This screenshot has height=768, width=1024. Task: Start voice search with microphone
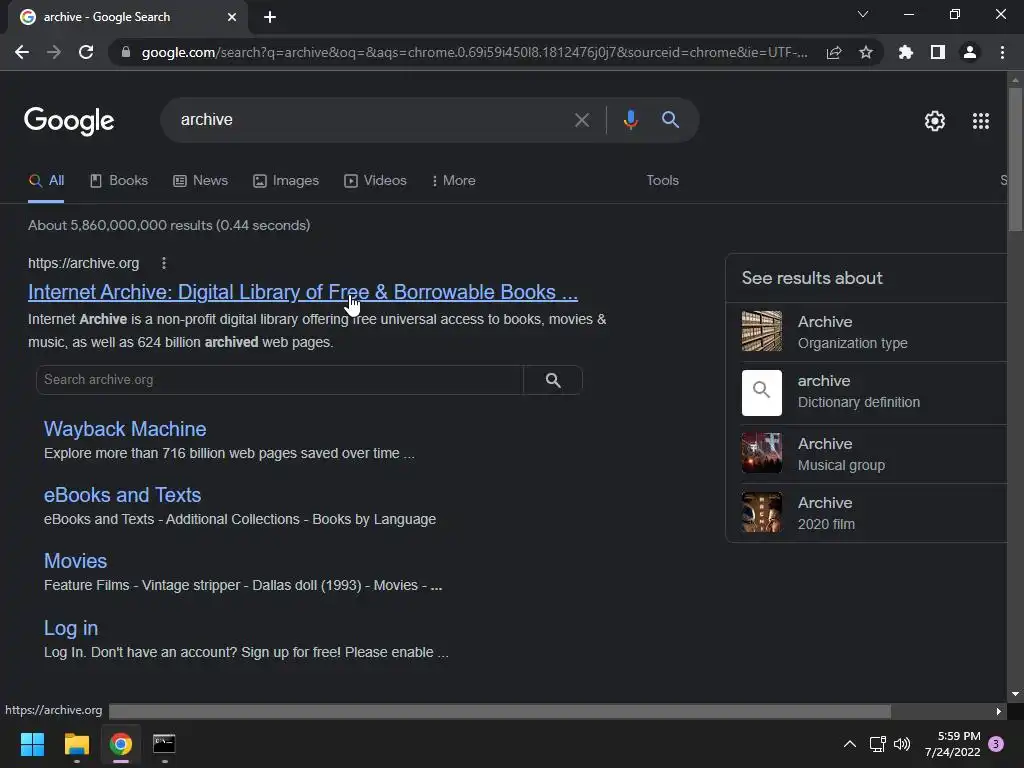(x=630, y=120)
